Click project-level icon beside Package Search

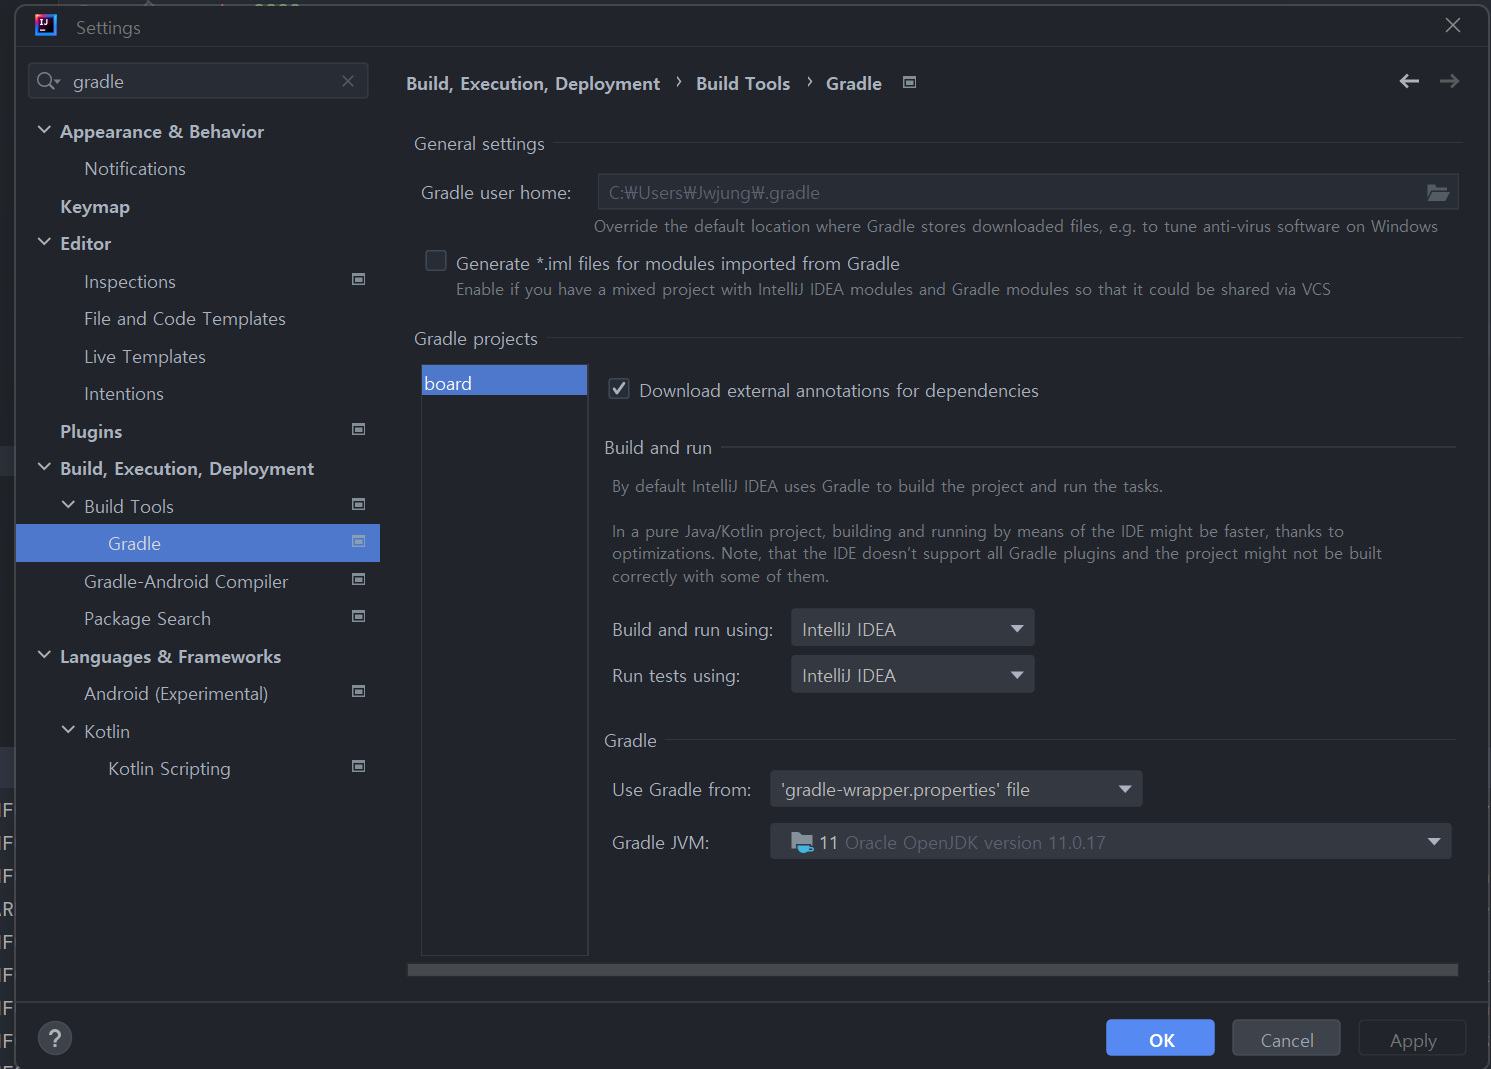click(359, 616)
